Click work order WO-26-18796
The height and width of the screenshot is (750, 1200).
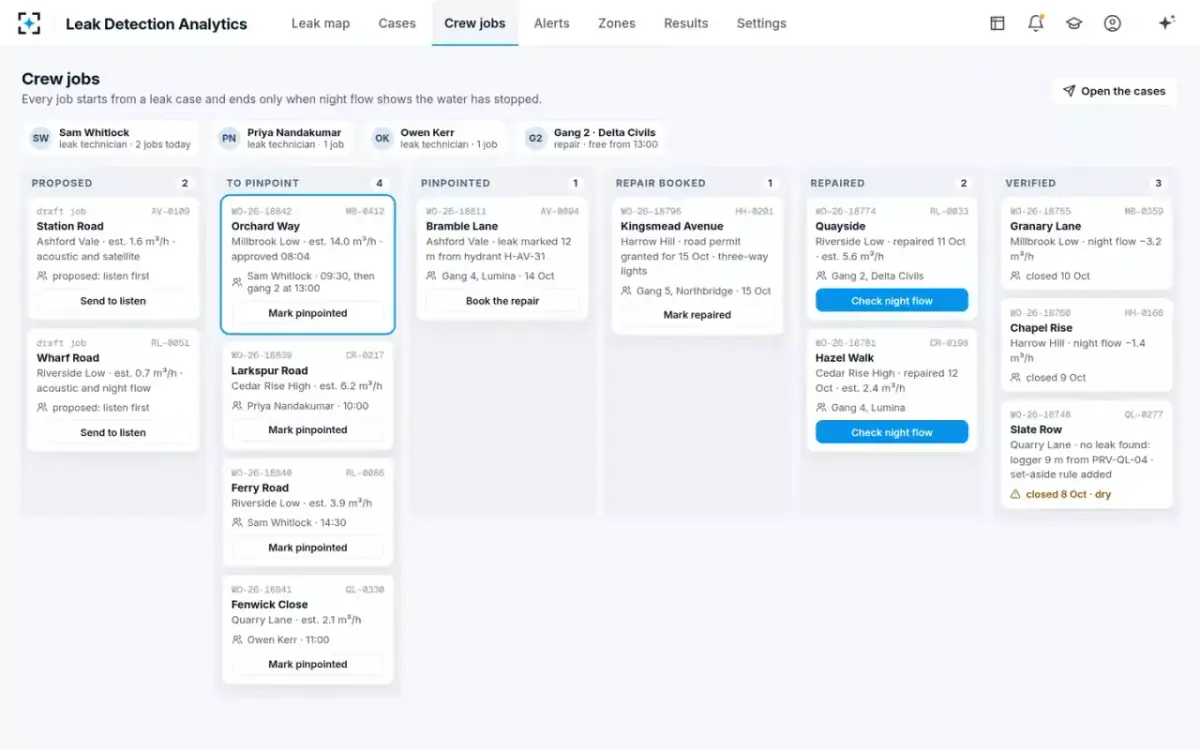coord(651,212)
